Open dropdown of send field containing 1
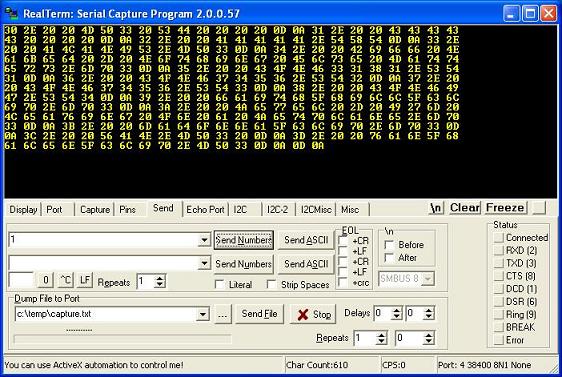 pos(204,240)
